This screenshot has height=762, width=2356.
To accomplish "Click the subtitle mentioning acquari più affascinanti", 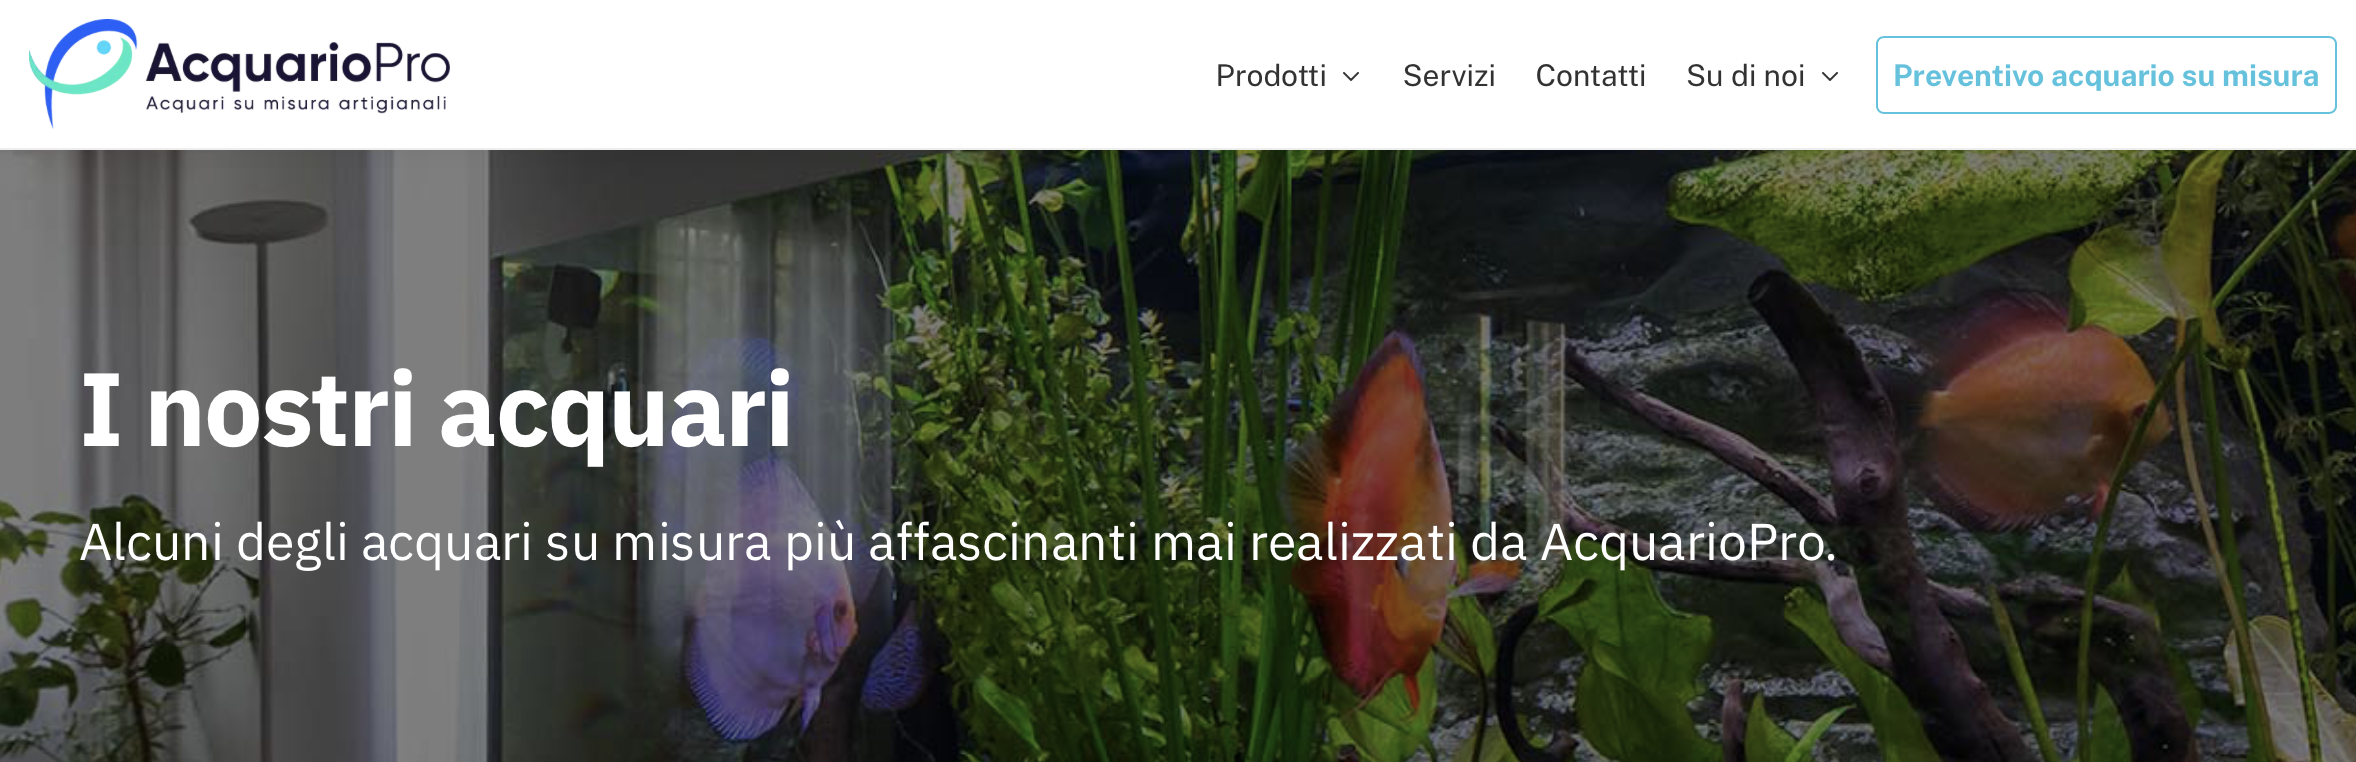I will pos(958,543).
